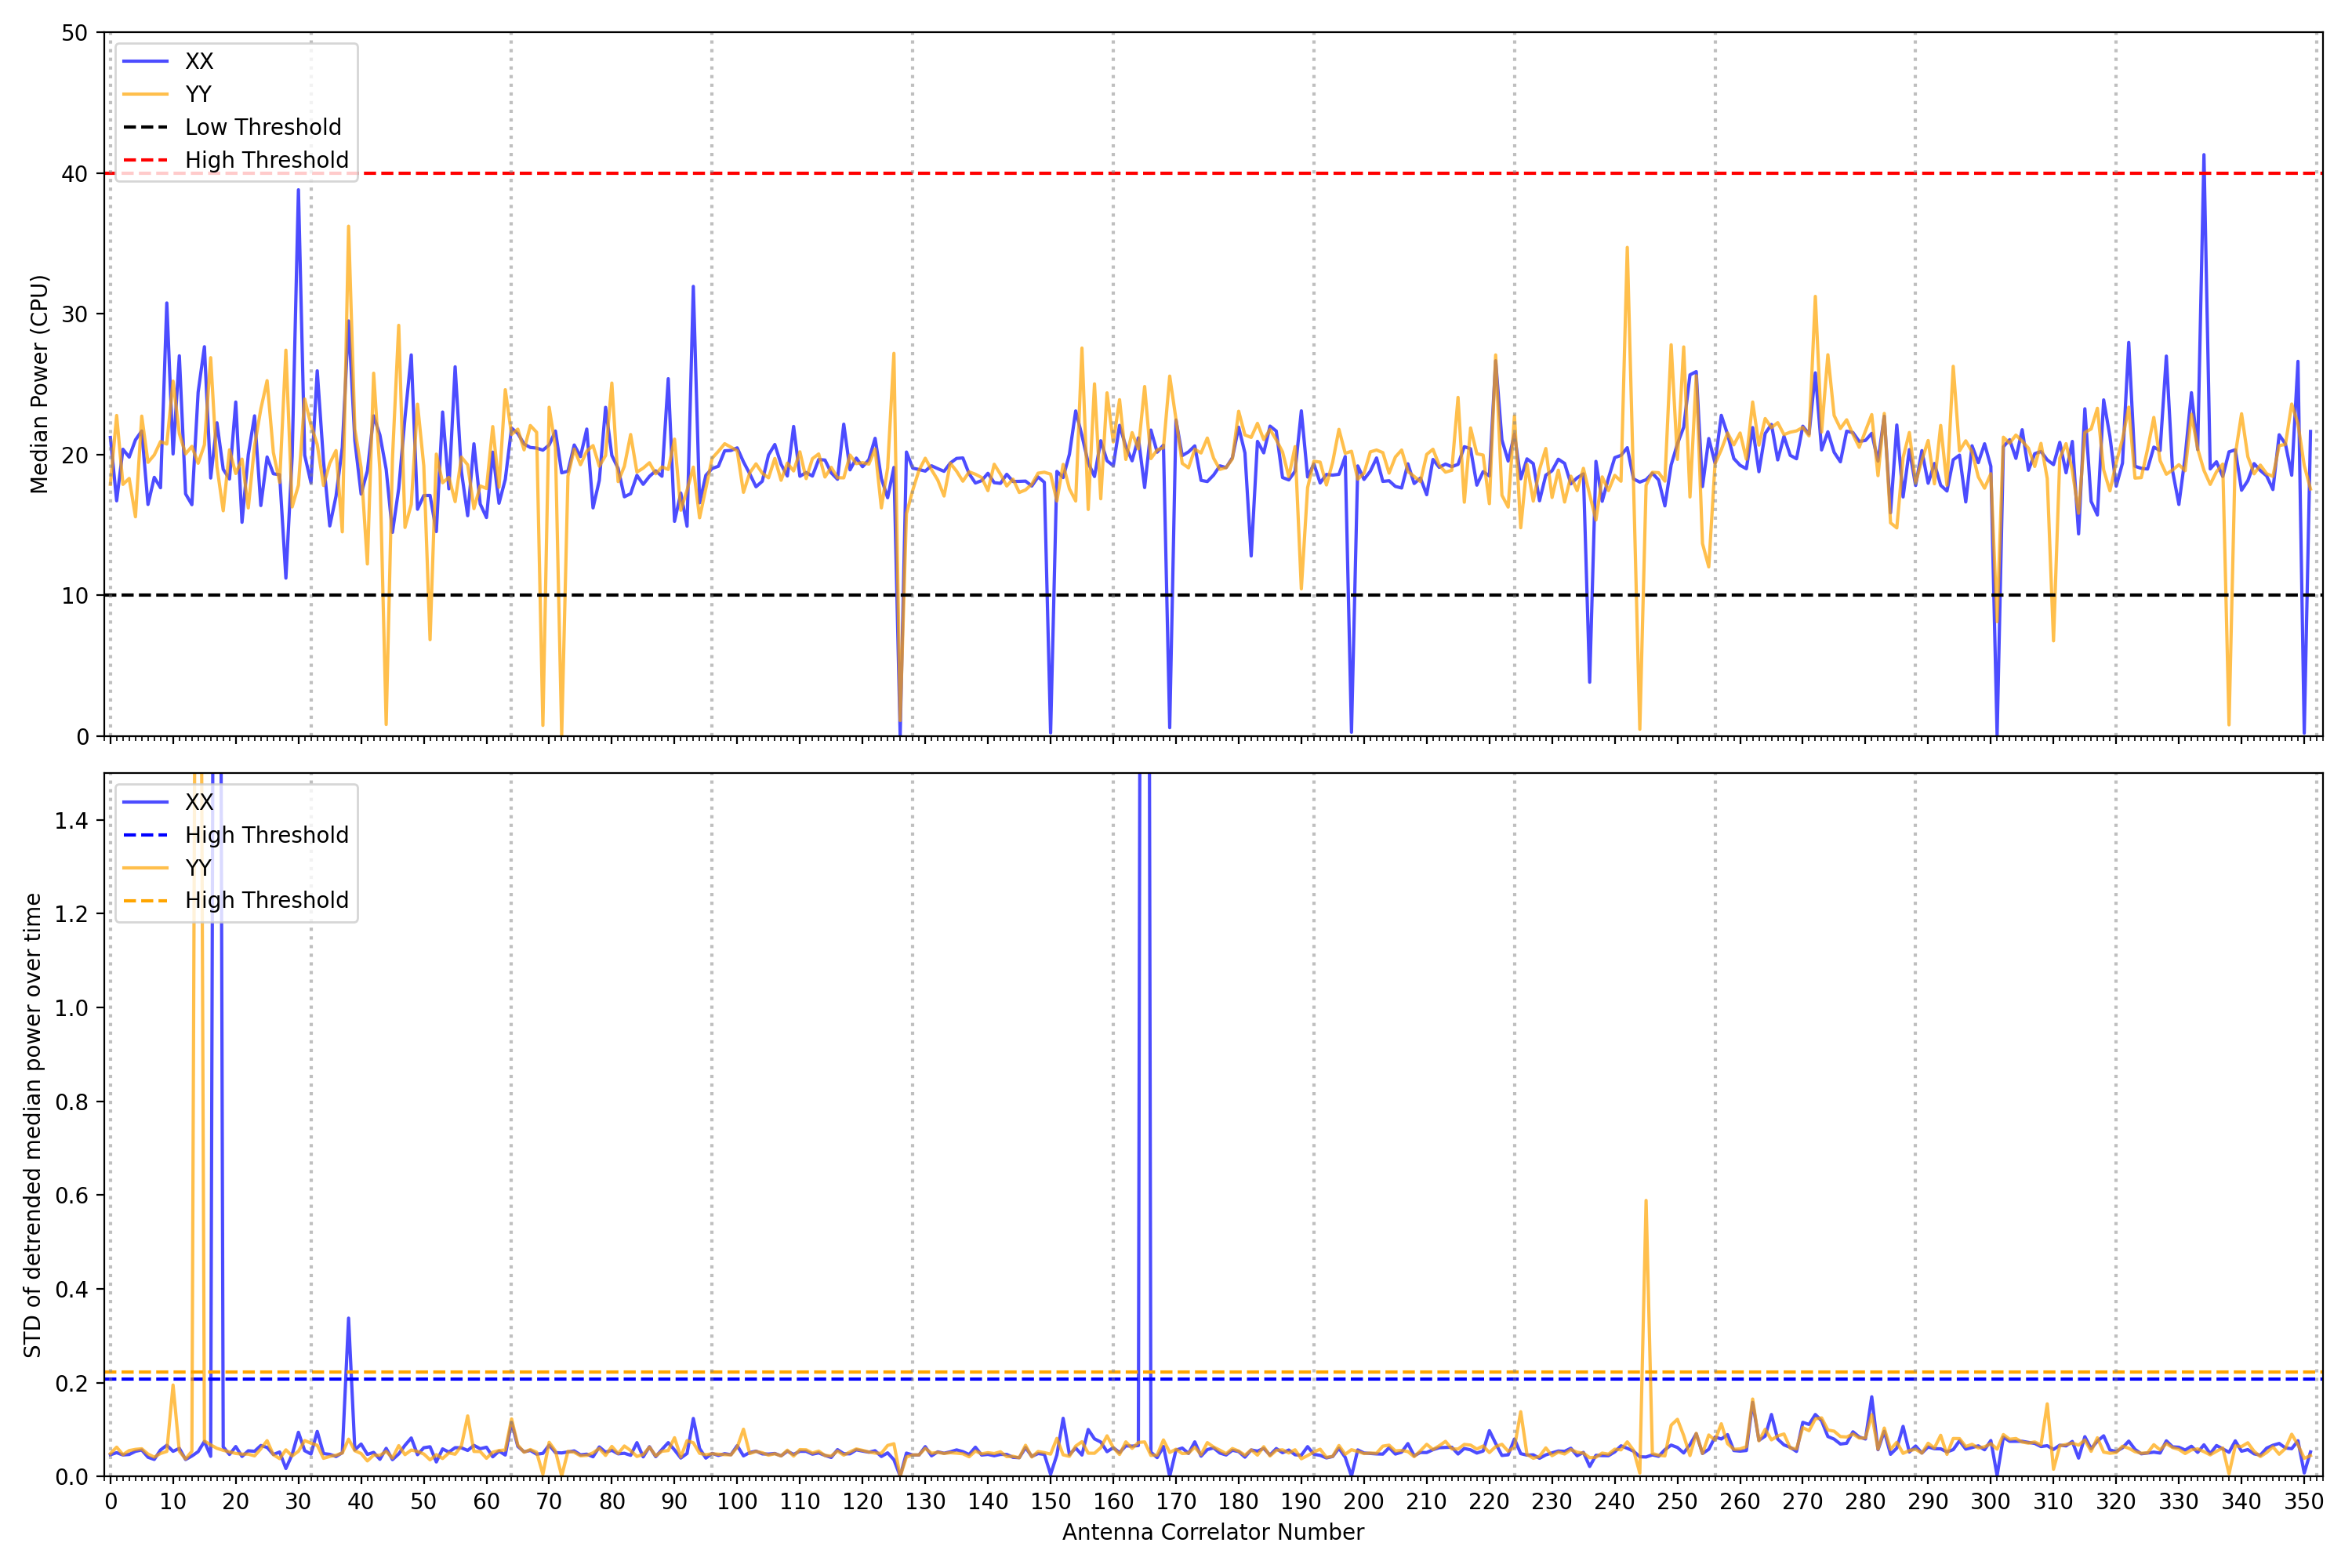
Task: Click the x-axis tick label 350
Action: point(2303,1502)
